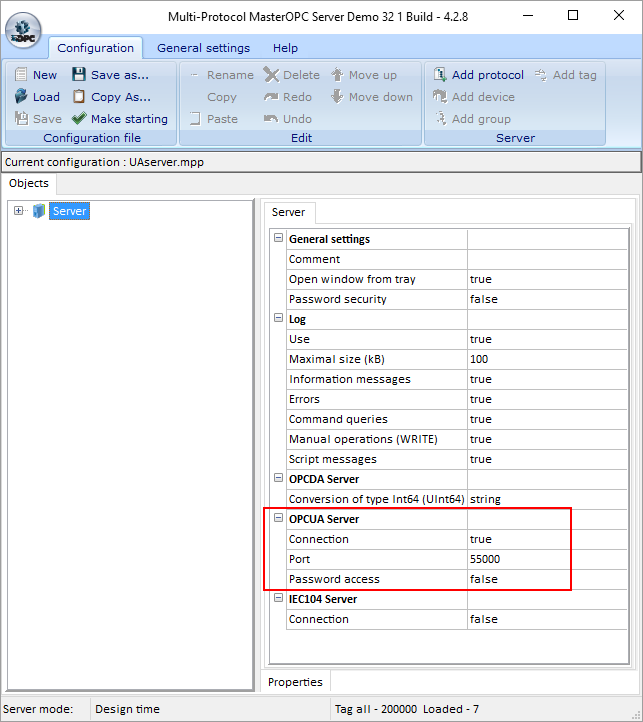
Task: Select the Server item in tree
Action: (69, 211)
